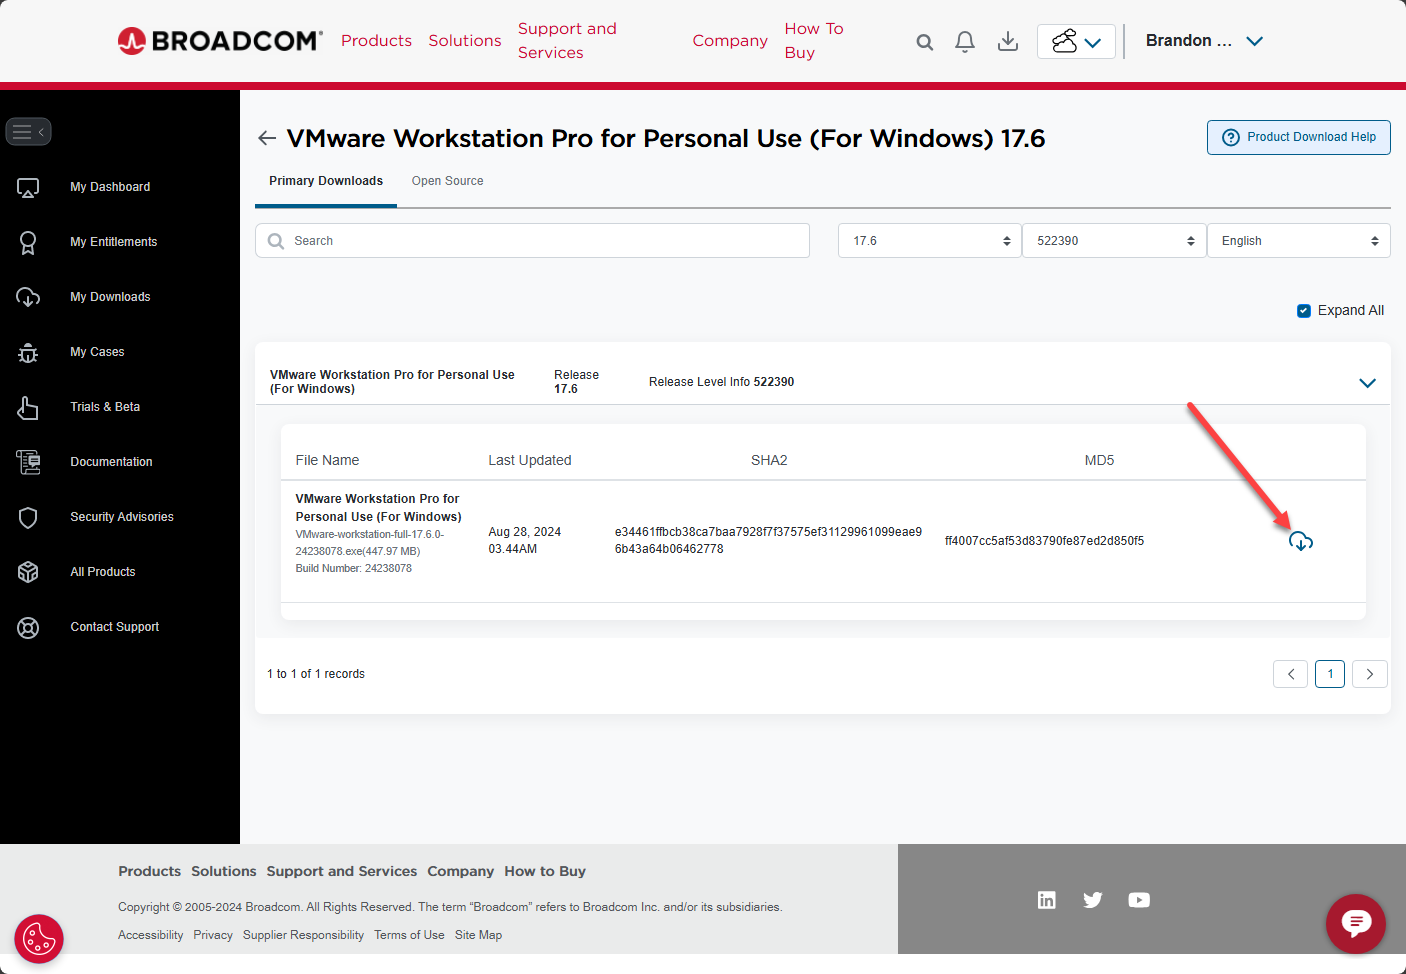The width and height of the screenshot is (1406, 974).
Task: Open the Privacy footer link
Action: [213, 935]
